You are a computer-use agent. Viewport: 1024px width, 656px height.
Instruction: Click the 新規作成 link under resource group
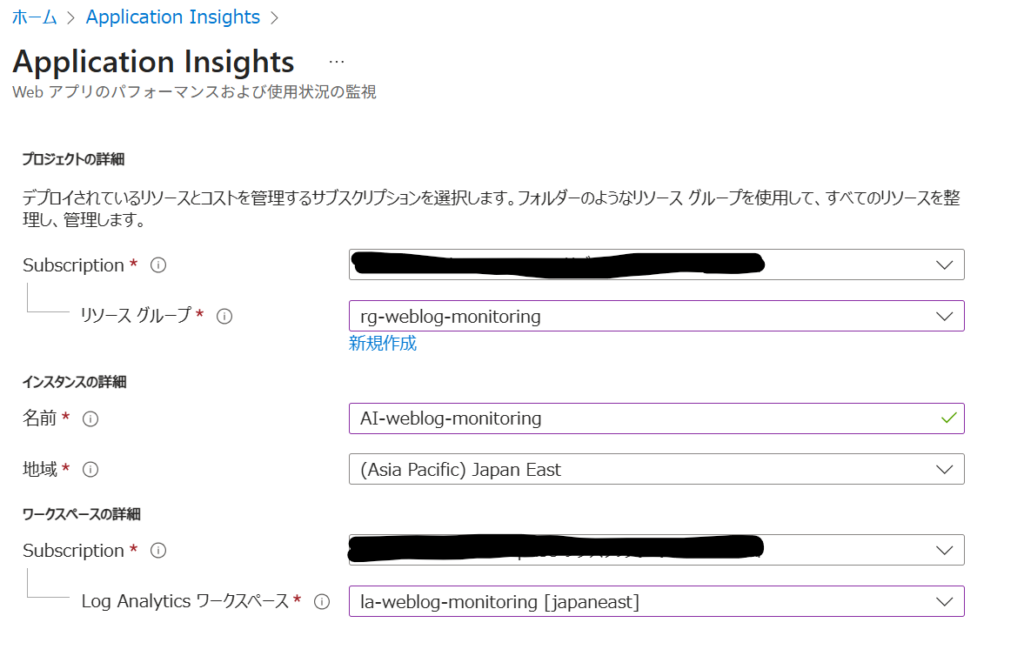click(382, 344)
